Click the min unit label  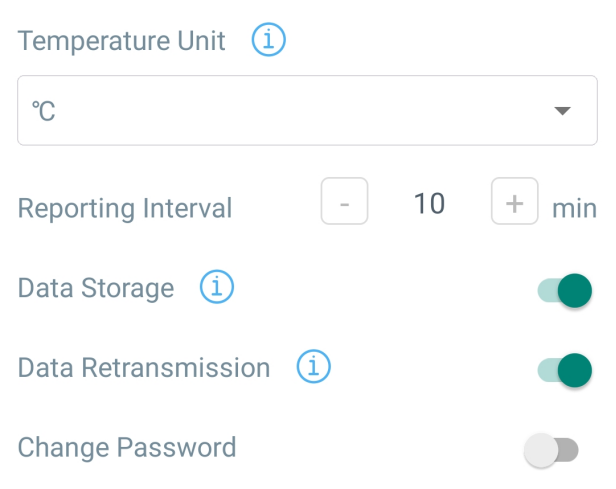tap(574, 208)
